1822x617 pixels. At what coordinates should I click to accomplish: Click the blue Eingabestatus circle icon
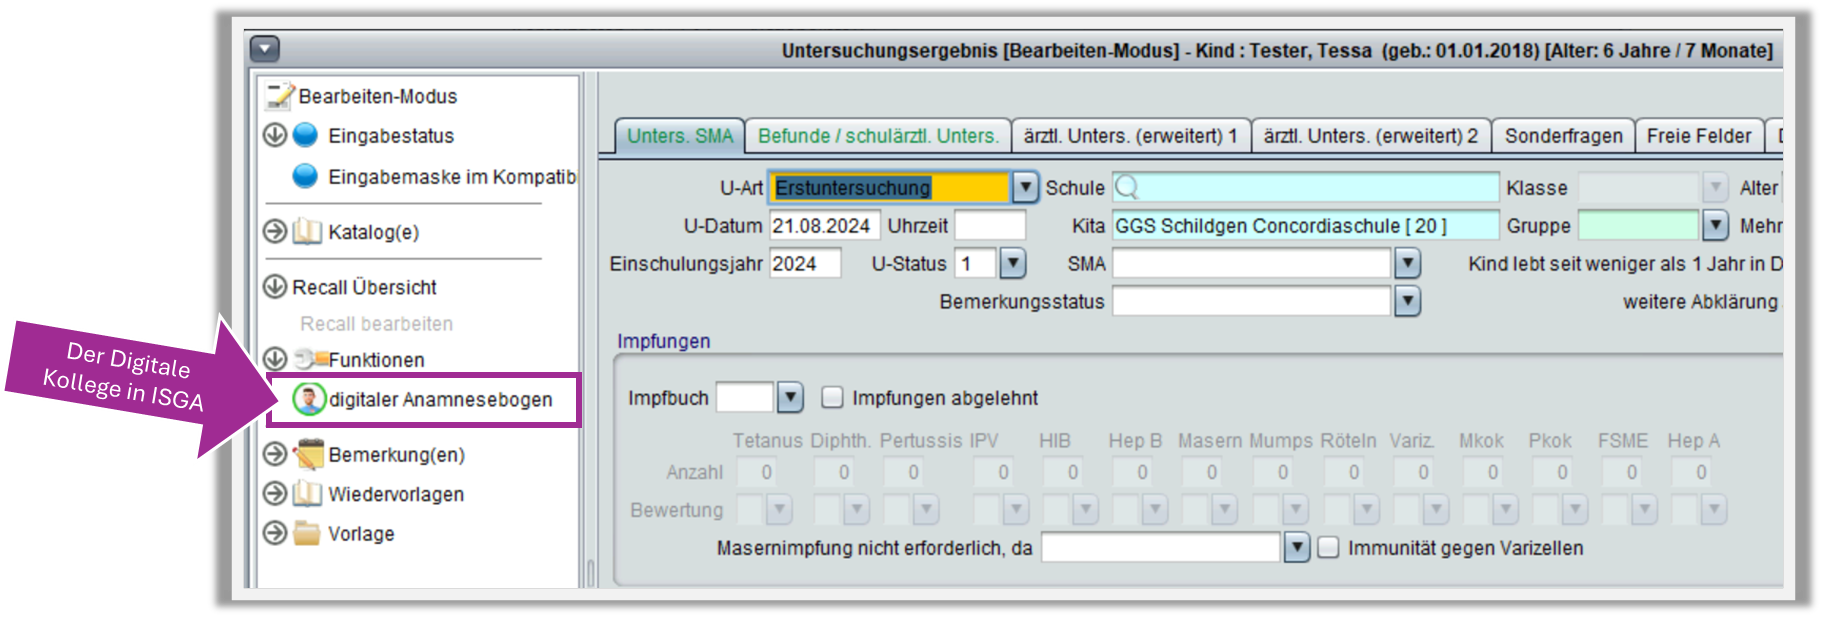(x=305, y=135)
